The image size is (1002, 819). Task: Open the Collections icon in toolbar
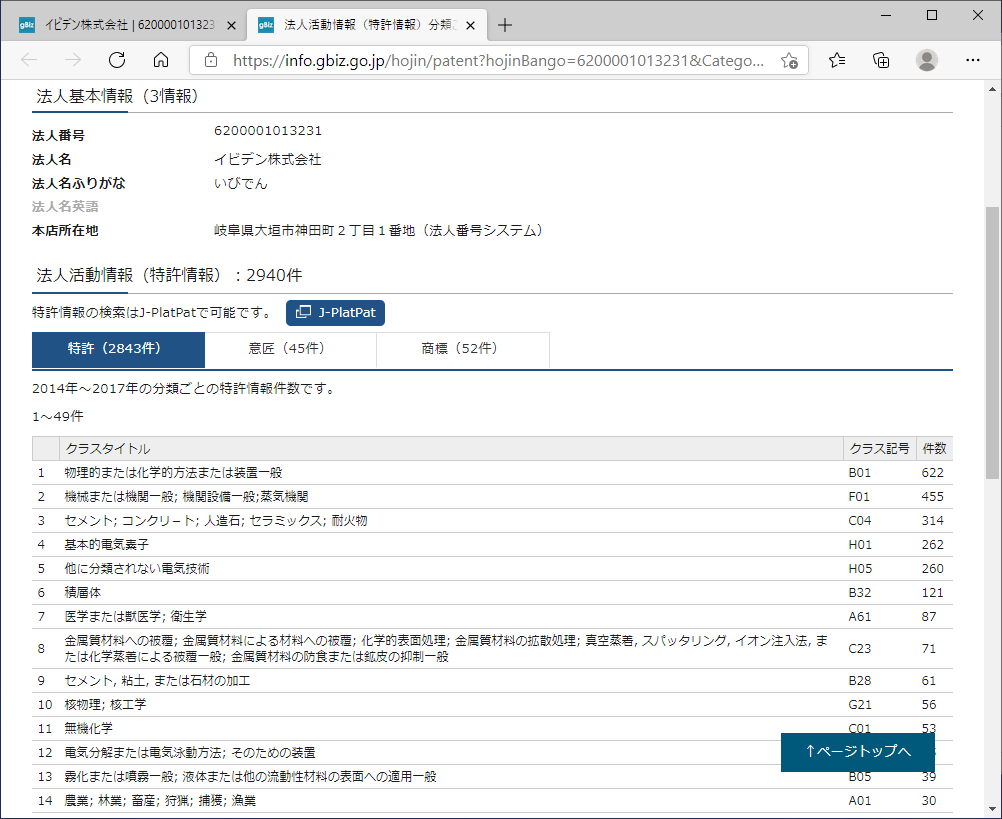(881, 60)
